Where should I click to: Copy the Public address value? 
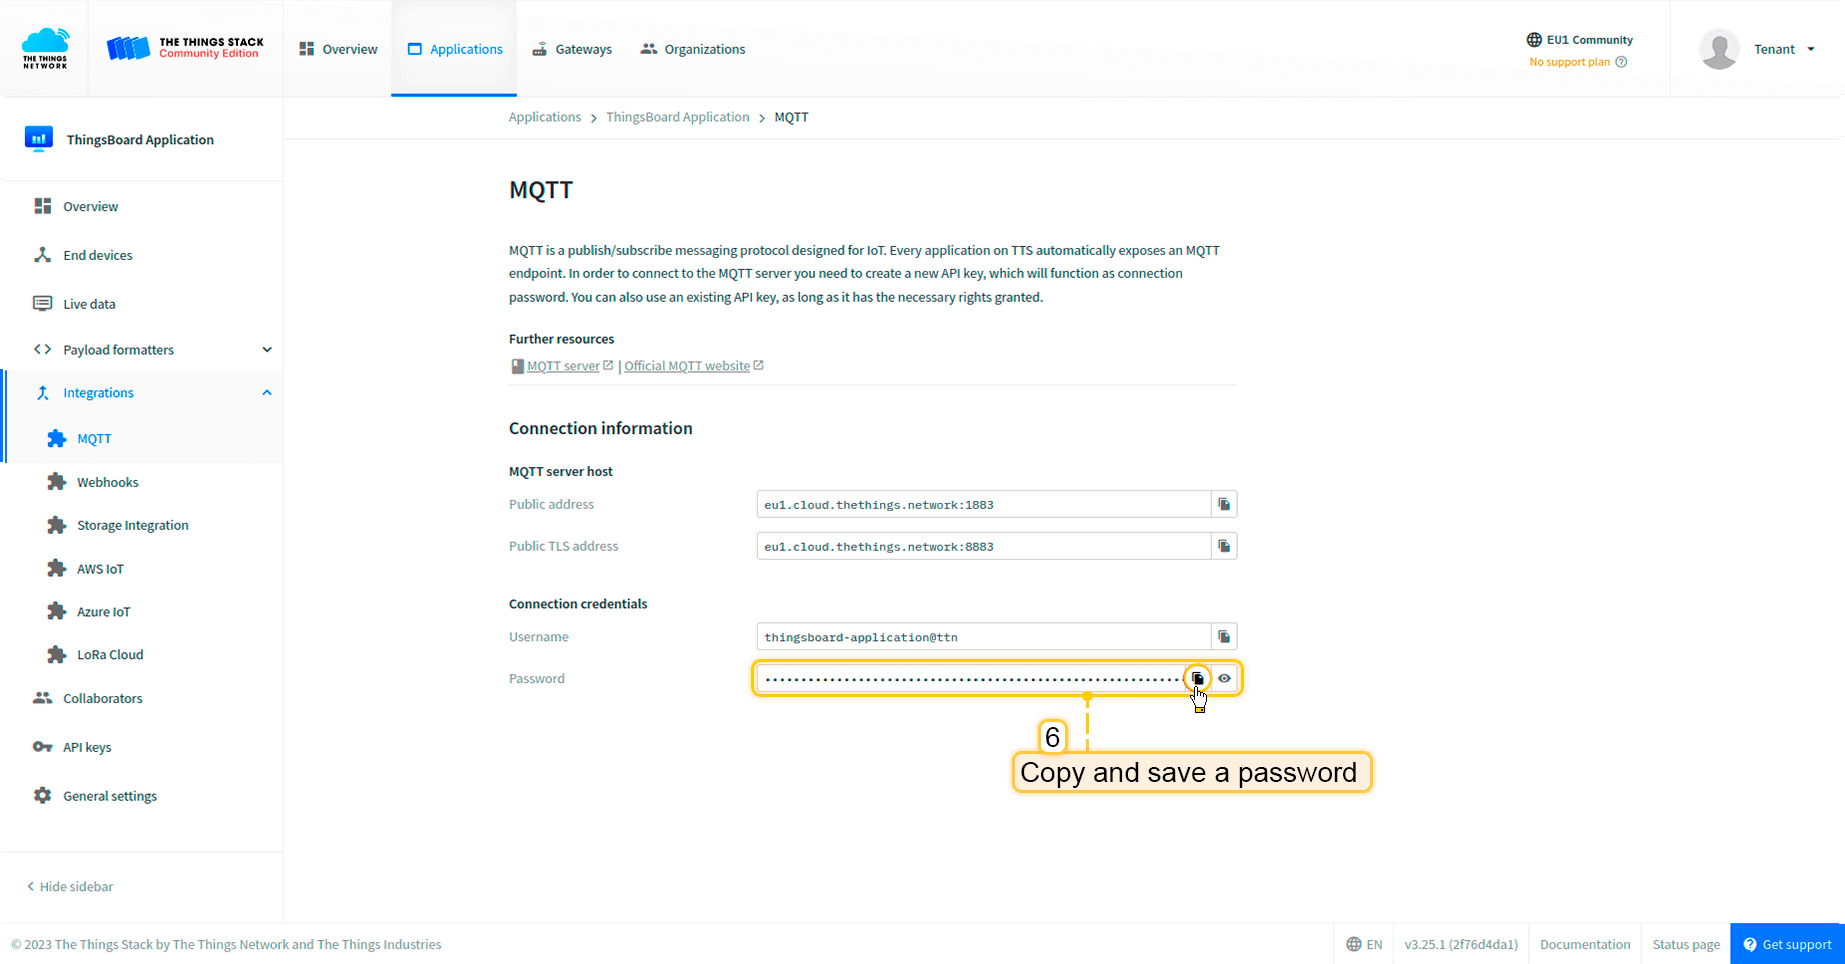pos(1224,504)
